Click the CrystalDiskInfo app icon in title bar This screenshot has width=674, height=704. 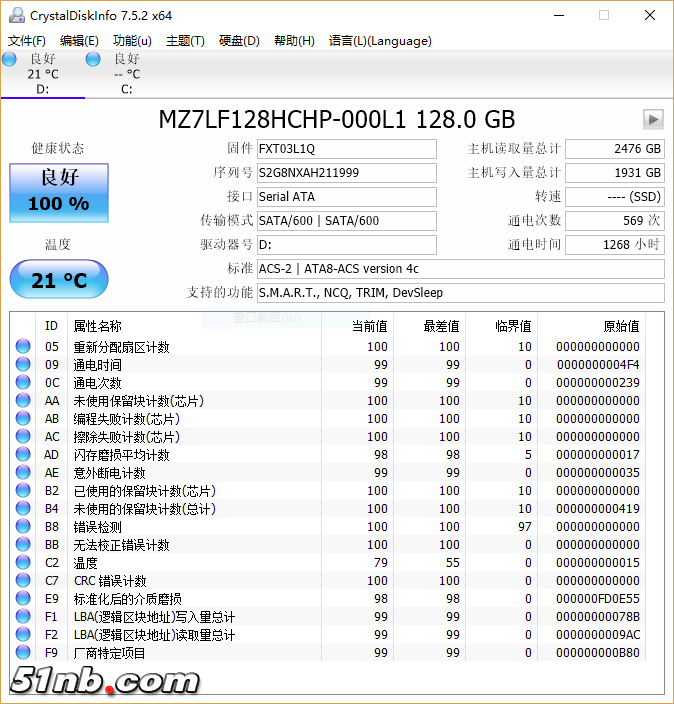point(16,15)
